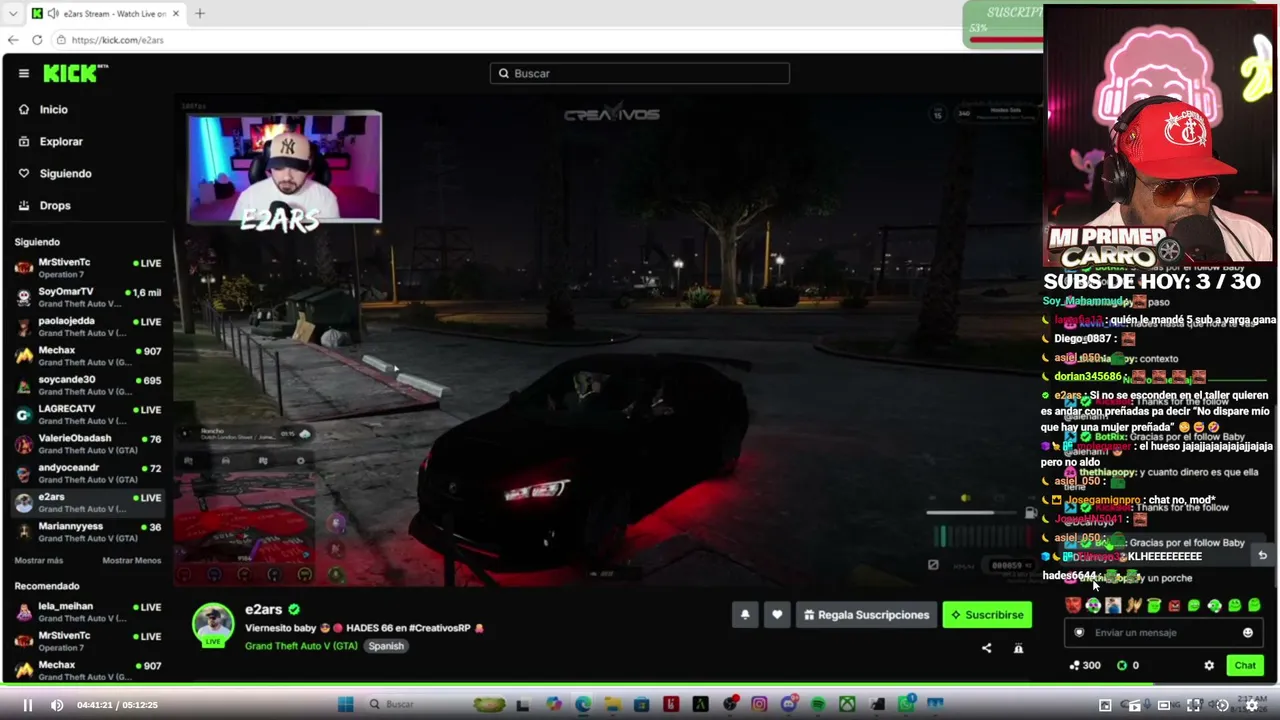Viewport: 1280px width, 720px height.
Task: Open the Kick hamburger menu
Action: tap(24, 73)
